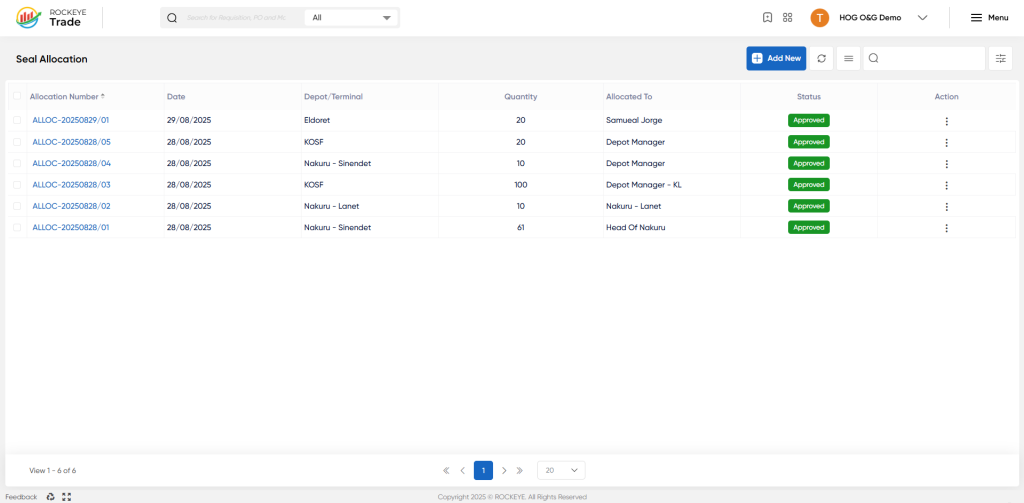Click the Quantity column header
Screen dimensions: 1024x503
point(520,96)
